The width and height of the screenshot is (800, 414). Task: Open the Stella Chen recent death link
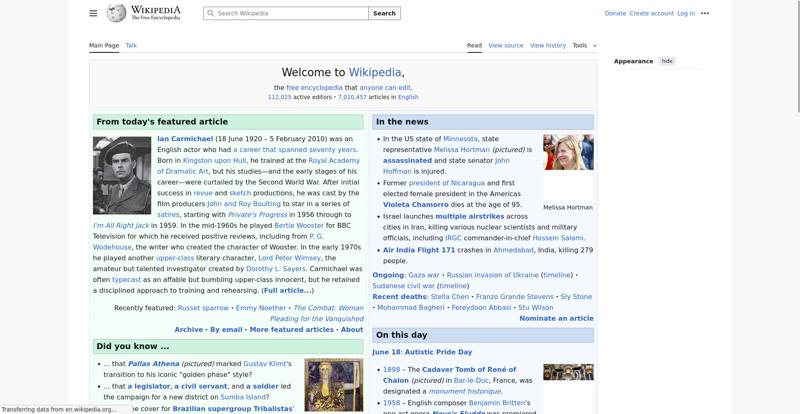[449, 297]
